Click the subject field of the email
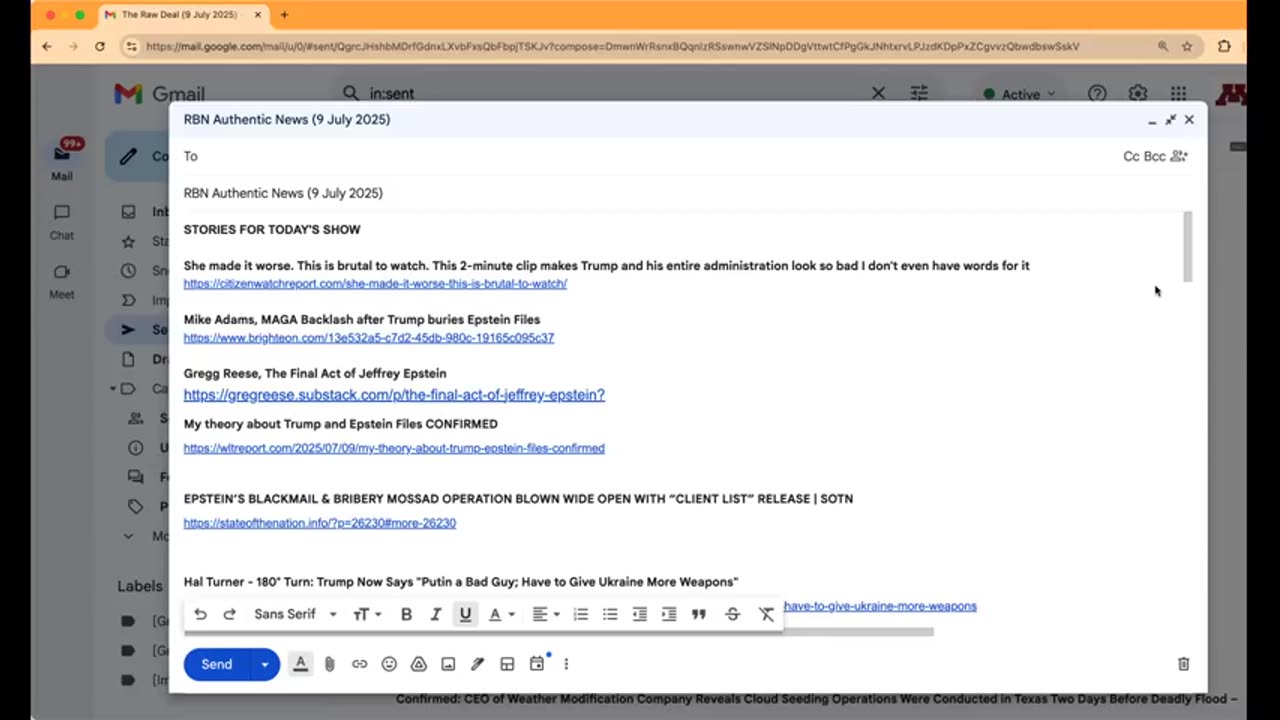The width and height of the screenshot is (1280, 720). pos(686,193)
